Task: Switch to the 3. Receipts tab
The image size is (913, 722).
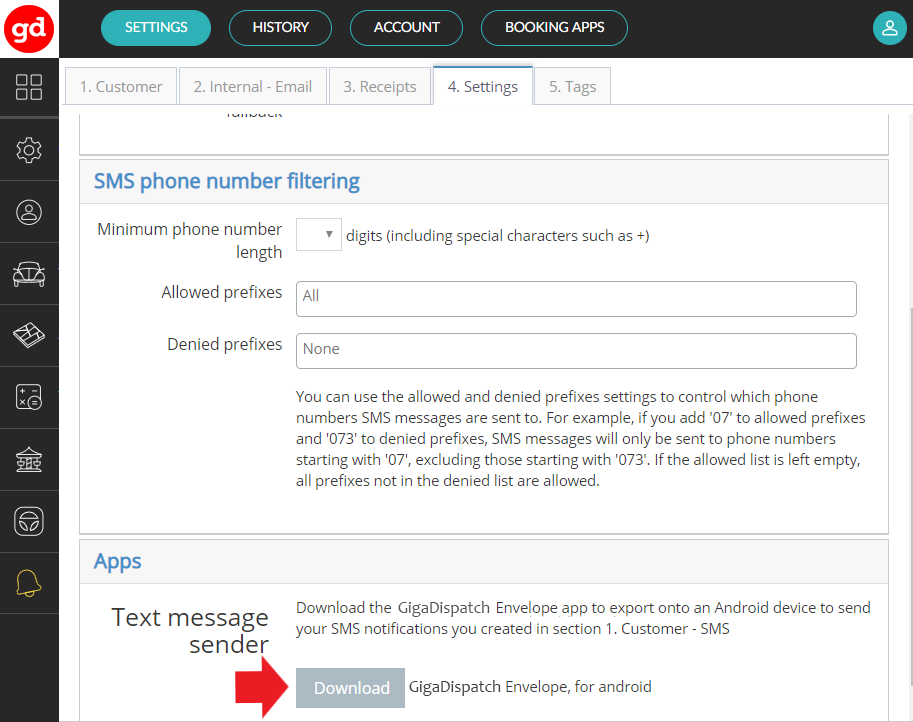Action: point(380,86)
